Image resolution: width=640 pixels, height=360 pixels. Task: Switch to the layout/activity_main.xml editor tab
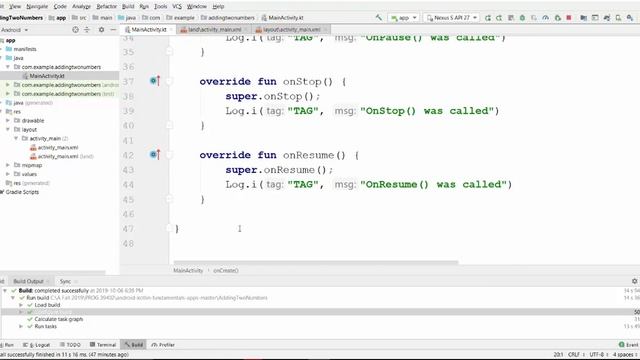[291, 30]
